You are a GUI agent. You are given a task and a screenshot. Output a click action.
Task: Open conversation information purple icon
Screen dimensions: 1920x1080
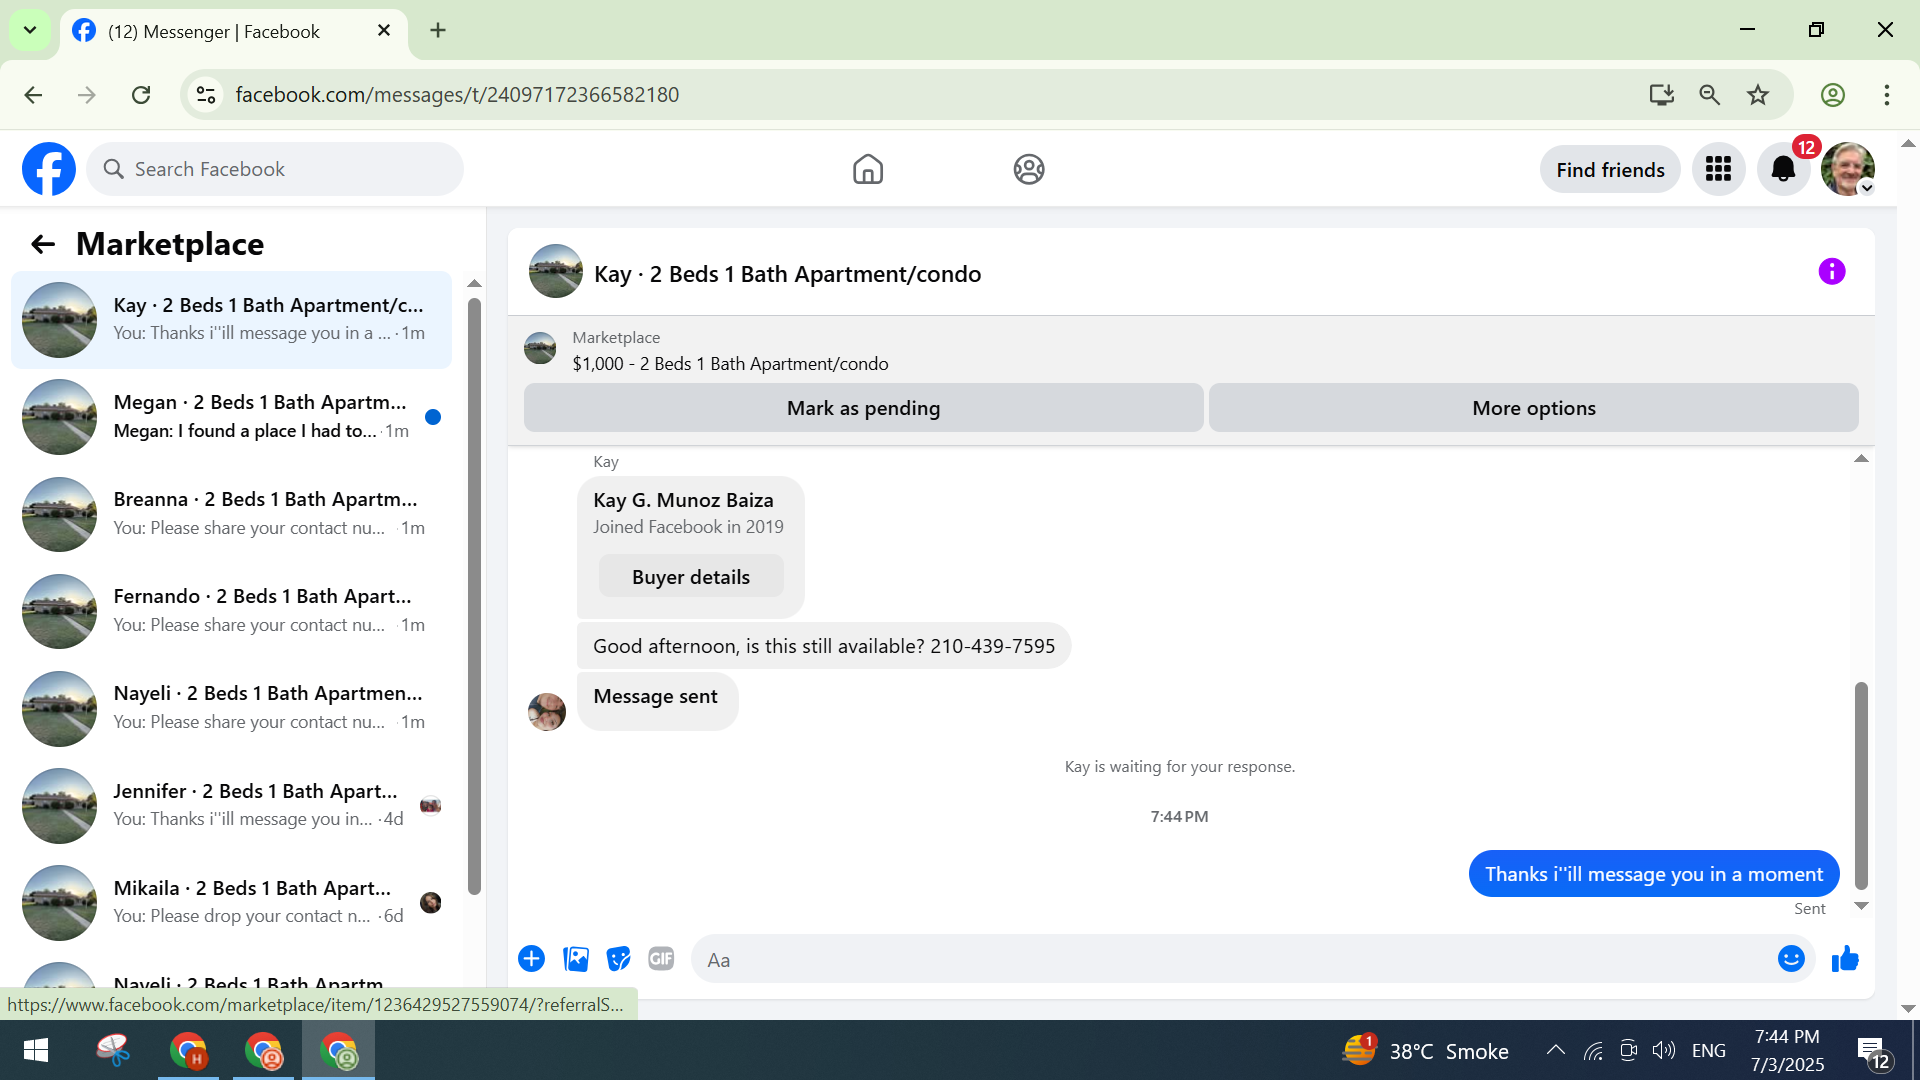1831,272
